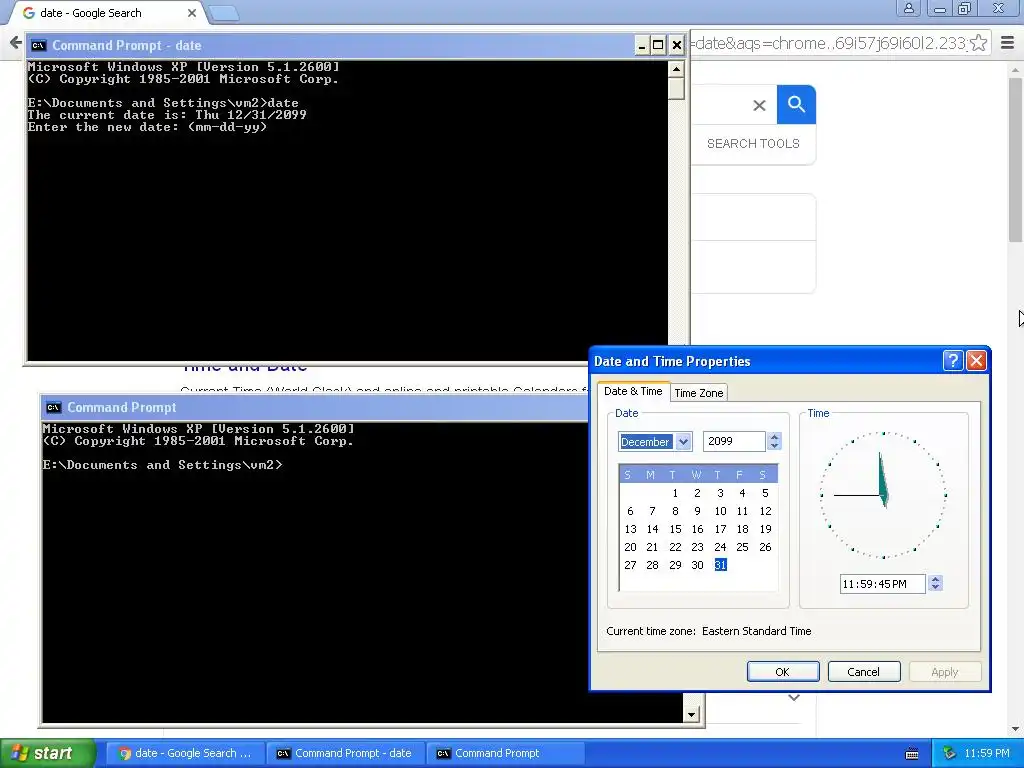The width and height of the screenshot is (1024, 768).
Task: Close the date - Google Search tab
Action: (x=191, y=12)
